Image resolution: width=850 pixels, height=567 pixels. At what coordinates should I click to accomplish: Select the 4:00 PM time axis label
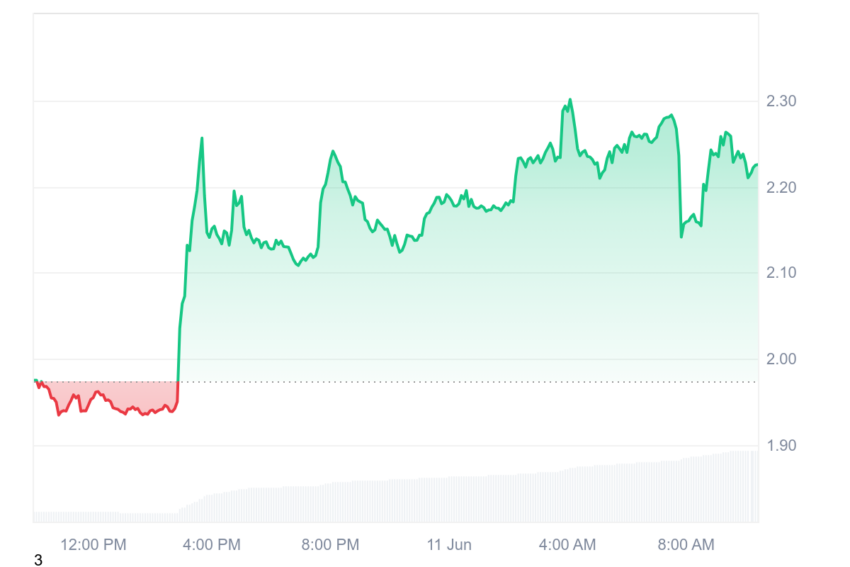pyautogui.click(x=211, y=544)
